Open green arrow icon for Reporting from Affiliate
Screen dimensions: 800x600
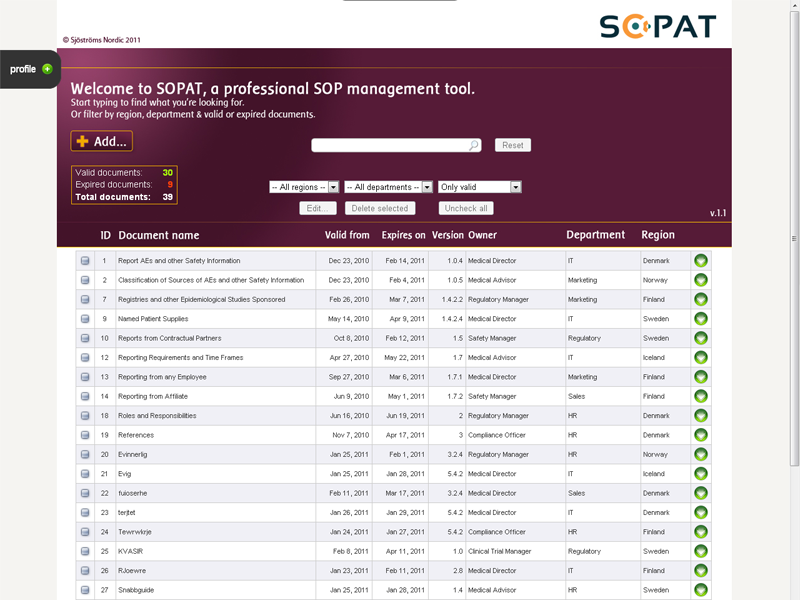[x=701, y=396]
